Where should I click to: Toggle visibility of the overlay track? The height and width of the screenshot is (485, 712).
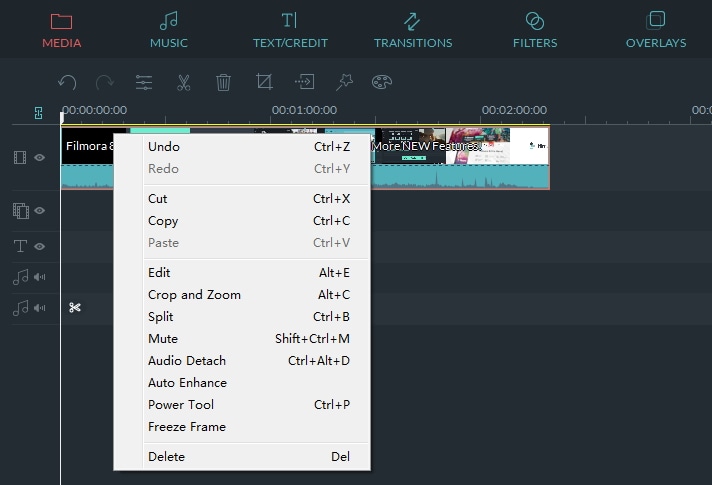click(x=40, y=211)
